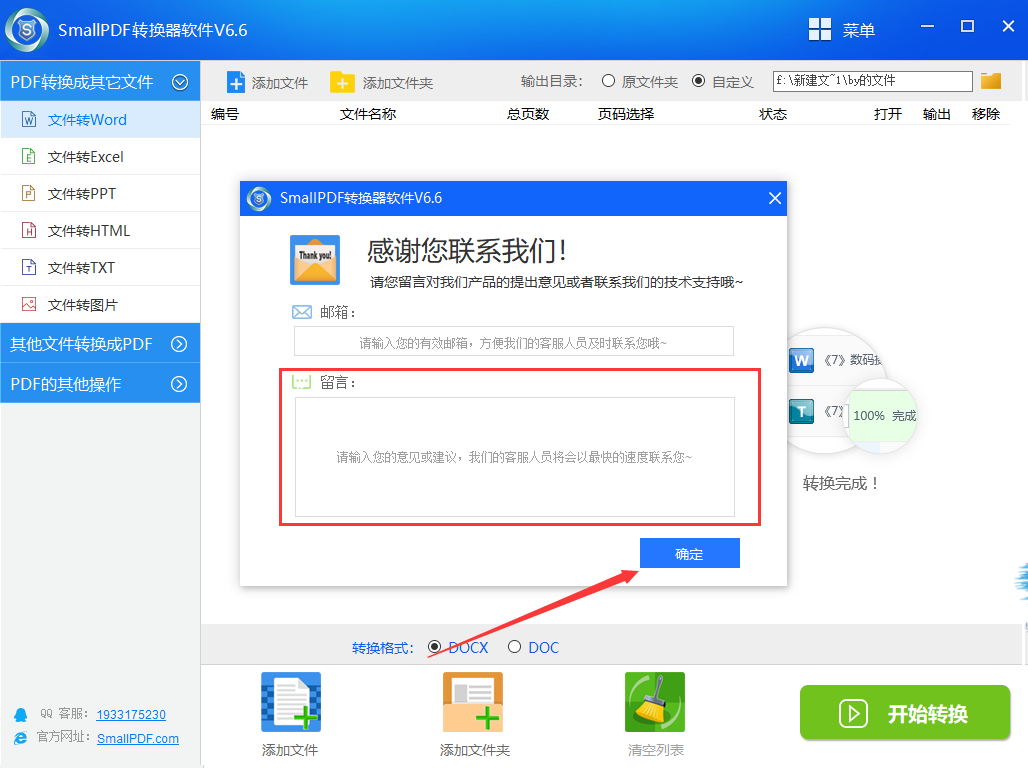Minimize the SmallPDF main window
This screenshot has width=1028, height=768.
pos(927,26)
